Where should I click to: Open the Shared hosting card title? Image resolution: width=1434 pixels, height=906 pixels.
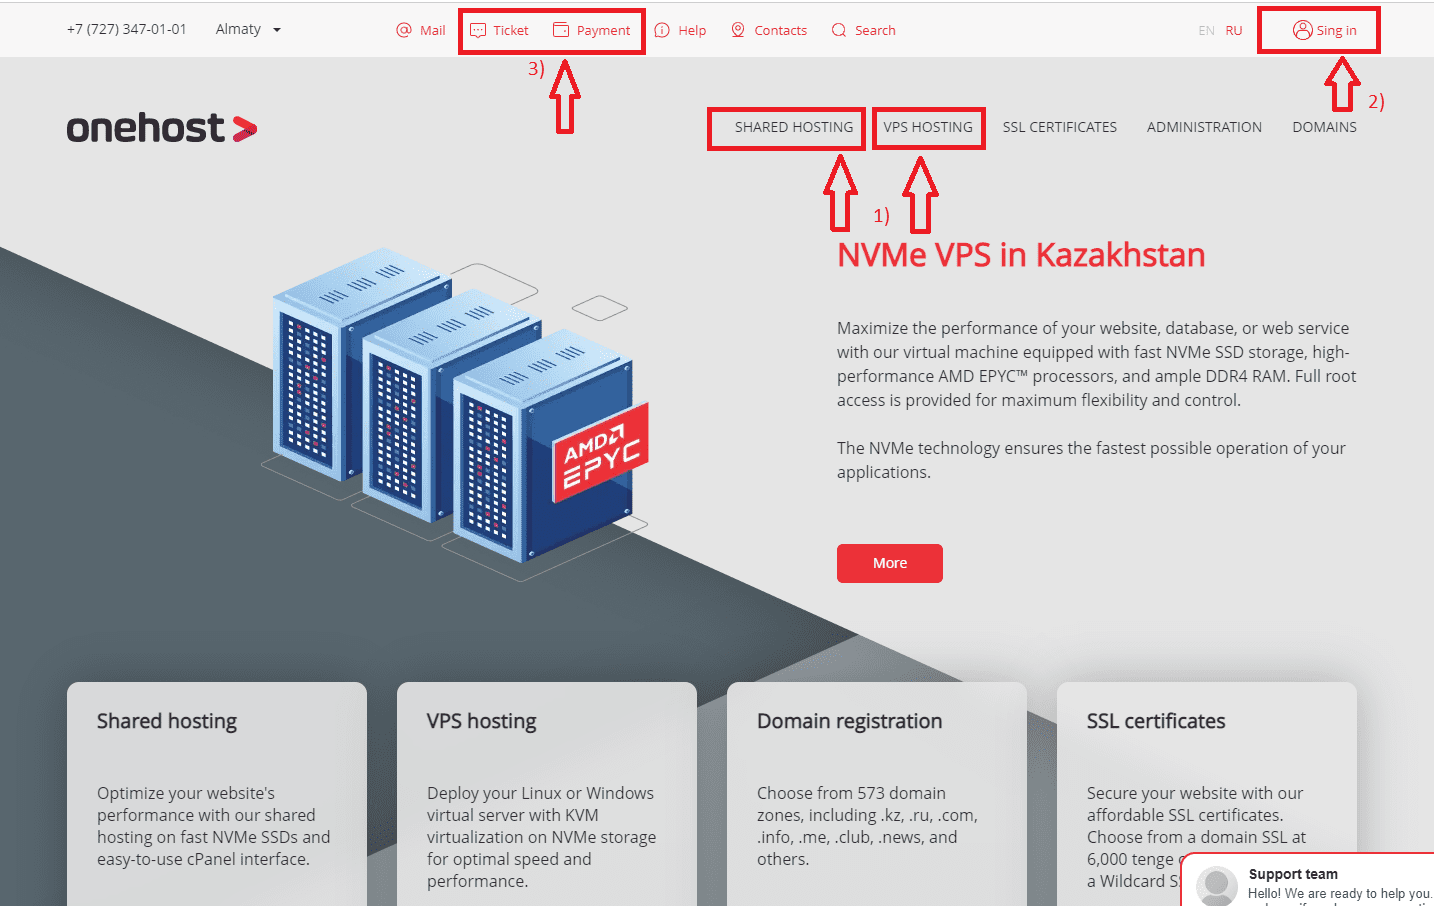(x=167, y=721)
